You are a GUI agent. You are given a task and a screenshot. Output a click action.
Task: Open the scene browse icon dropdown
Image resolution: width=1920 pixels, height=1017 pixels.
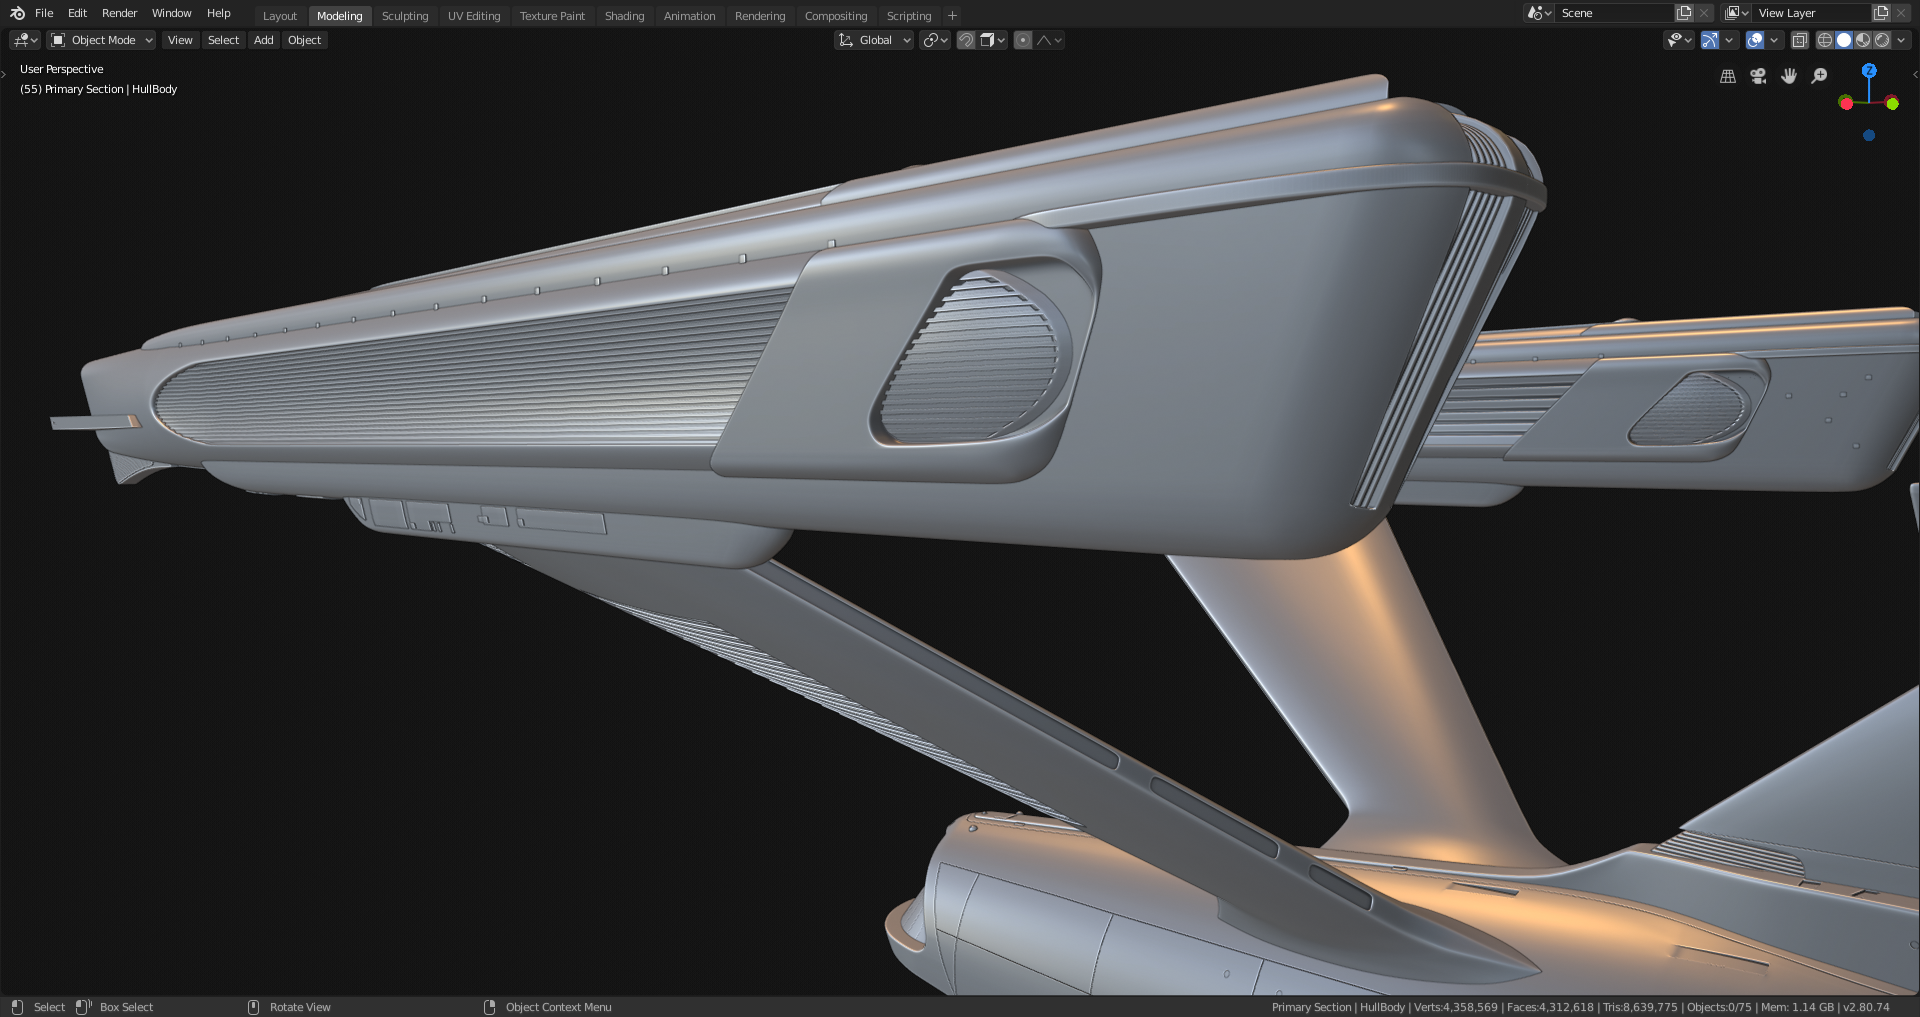click(x=1539, y=13)
